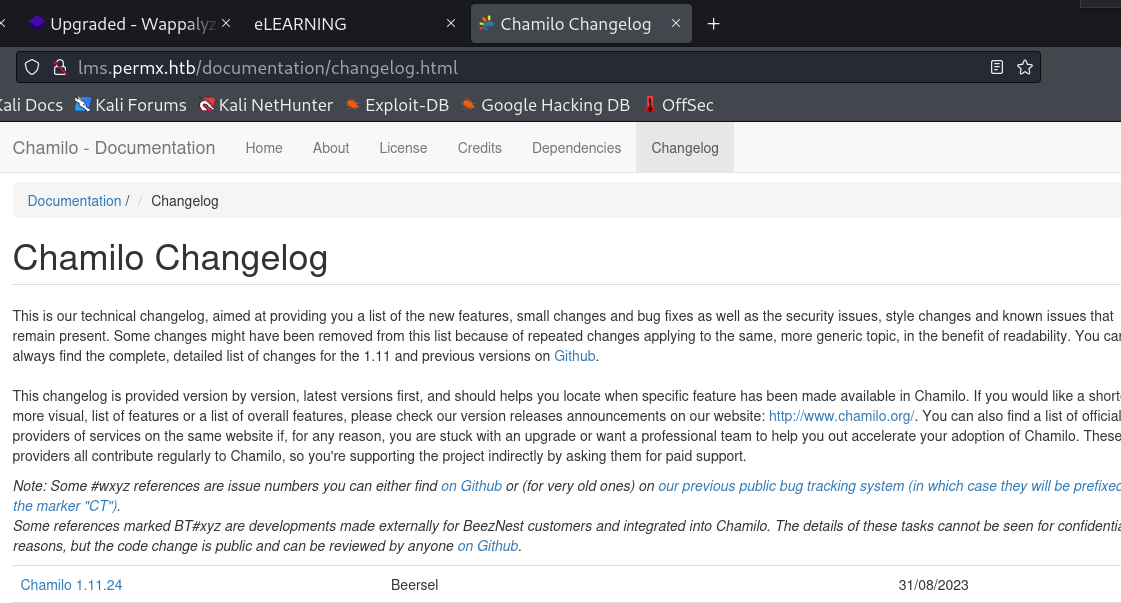
Task: Click the 31/08/2023 release date
Action: coord(934,585)
